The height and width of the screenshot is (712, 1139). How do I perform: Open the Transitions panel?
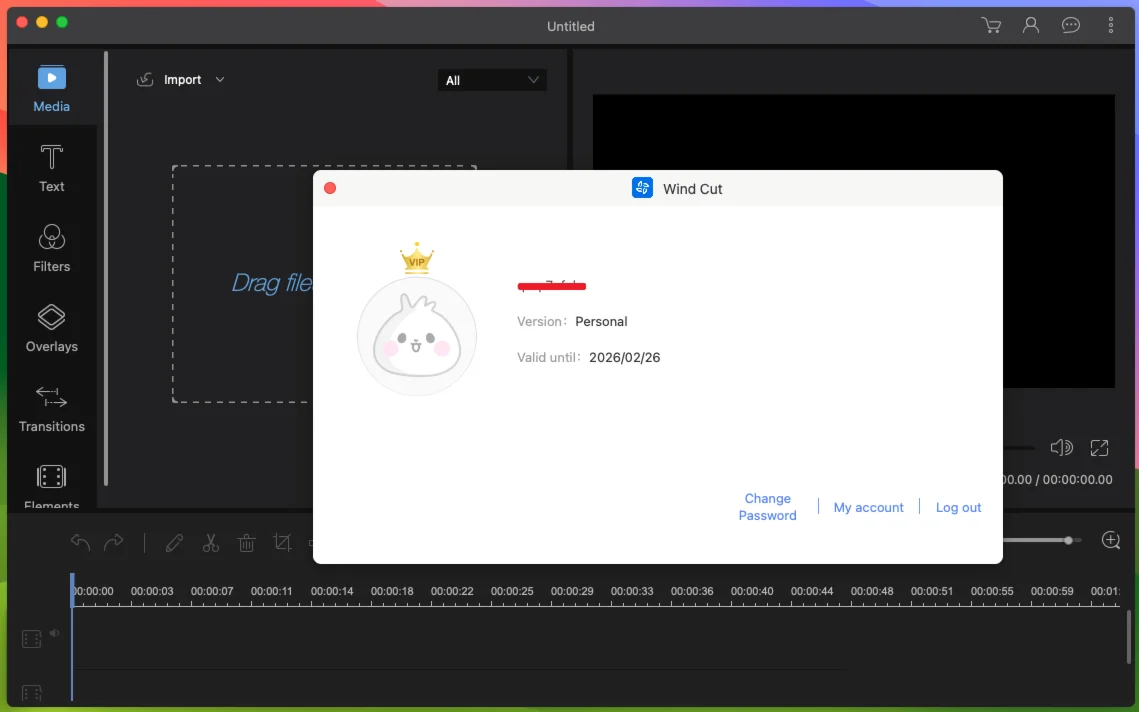click(52, 408)
